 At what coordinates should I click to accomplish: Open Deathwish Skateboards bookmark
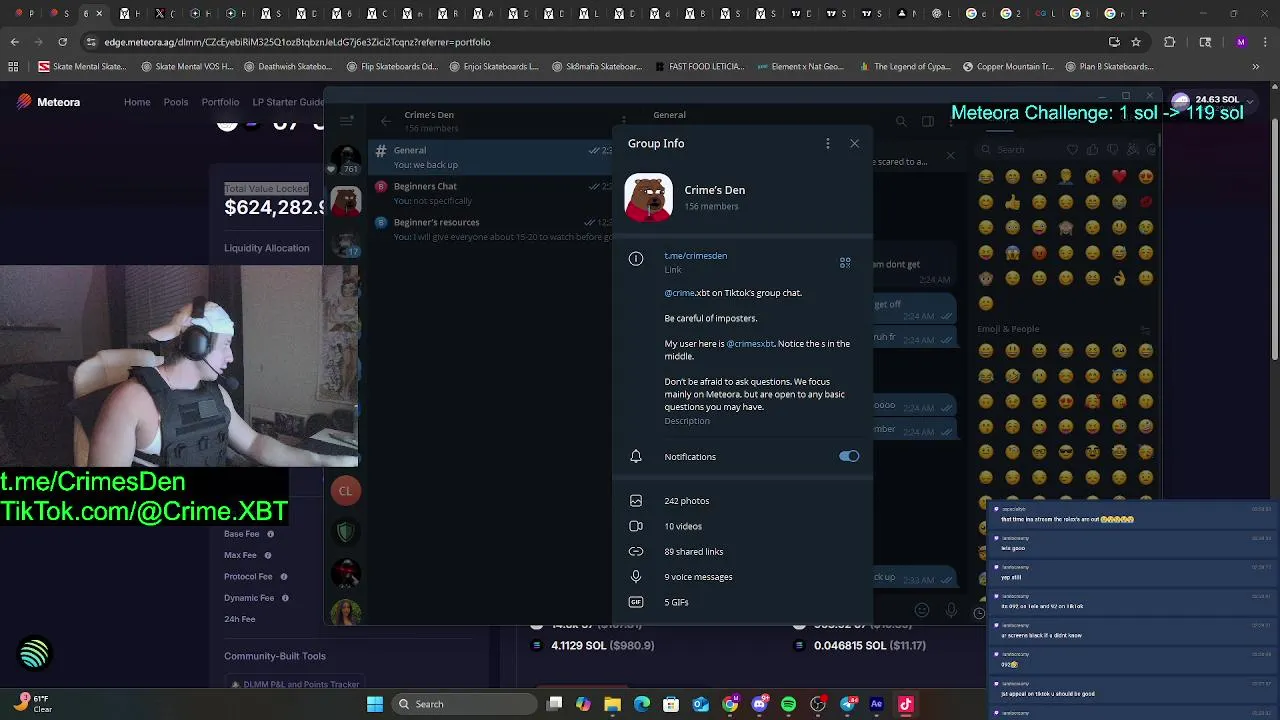(x=287, y=67)
